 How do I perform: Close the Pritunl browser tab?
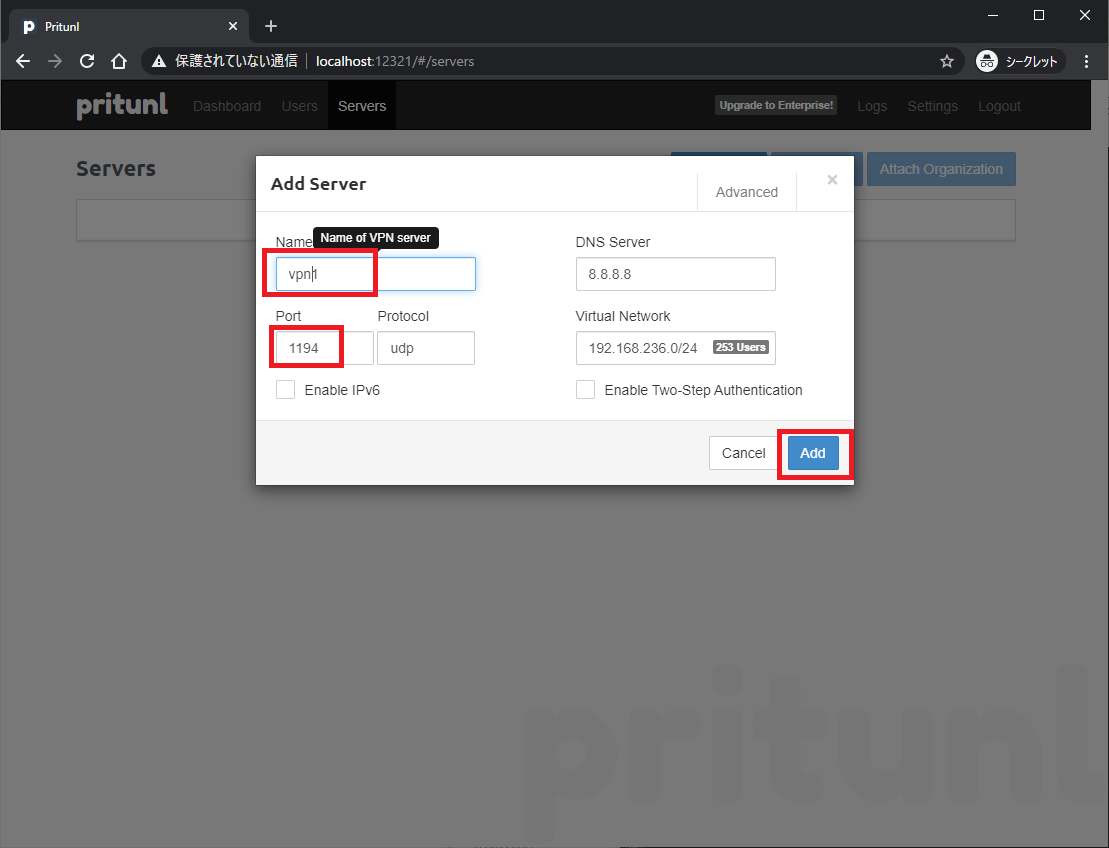tap(233, 26)
